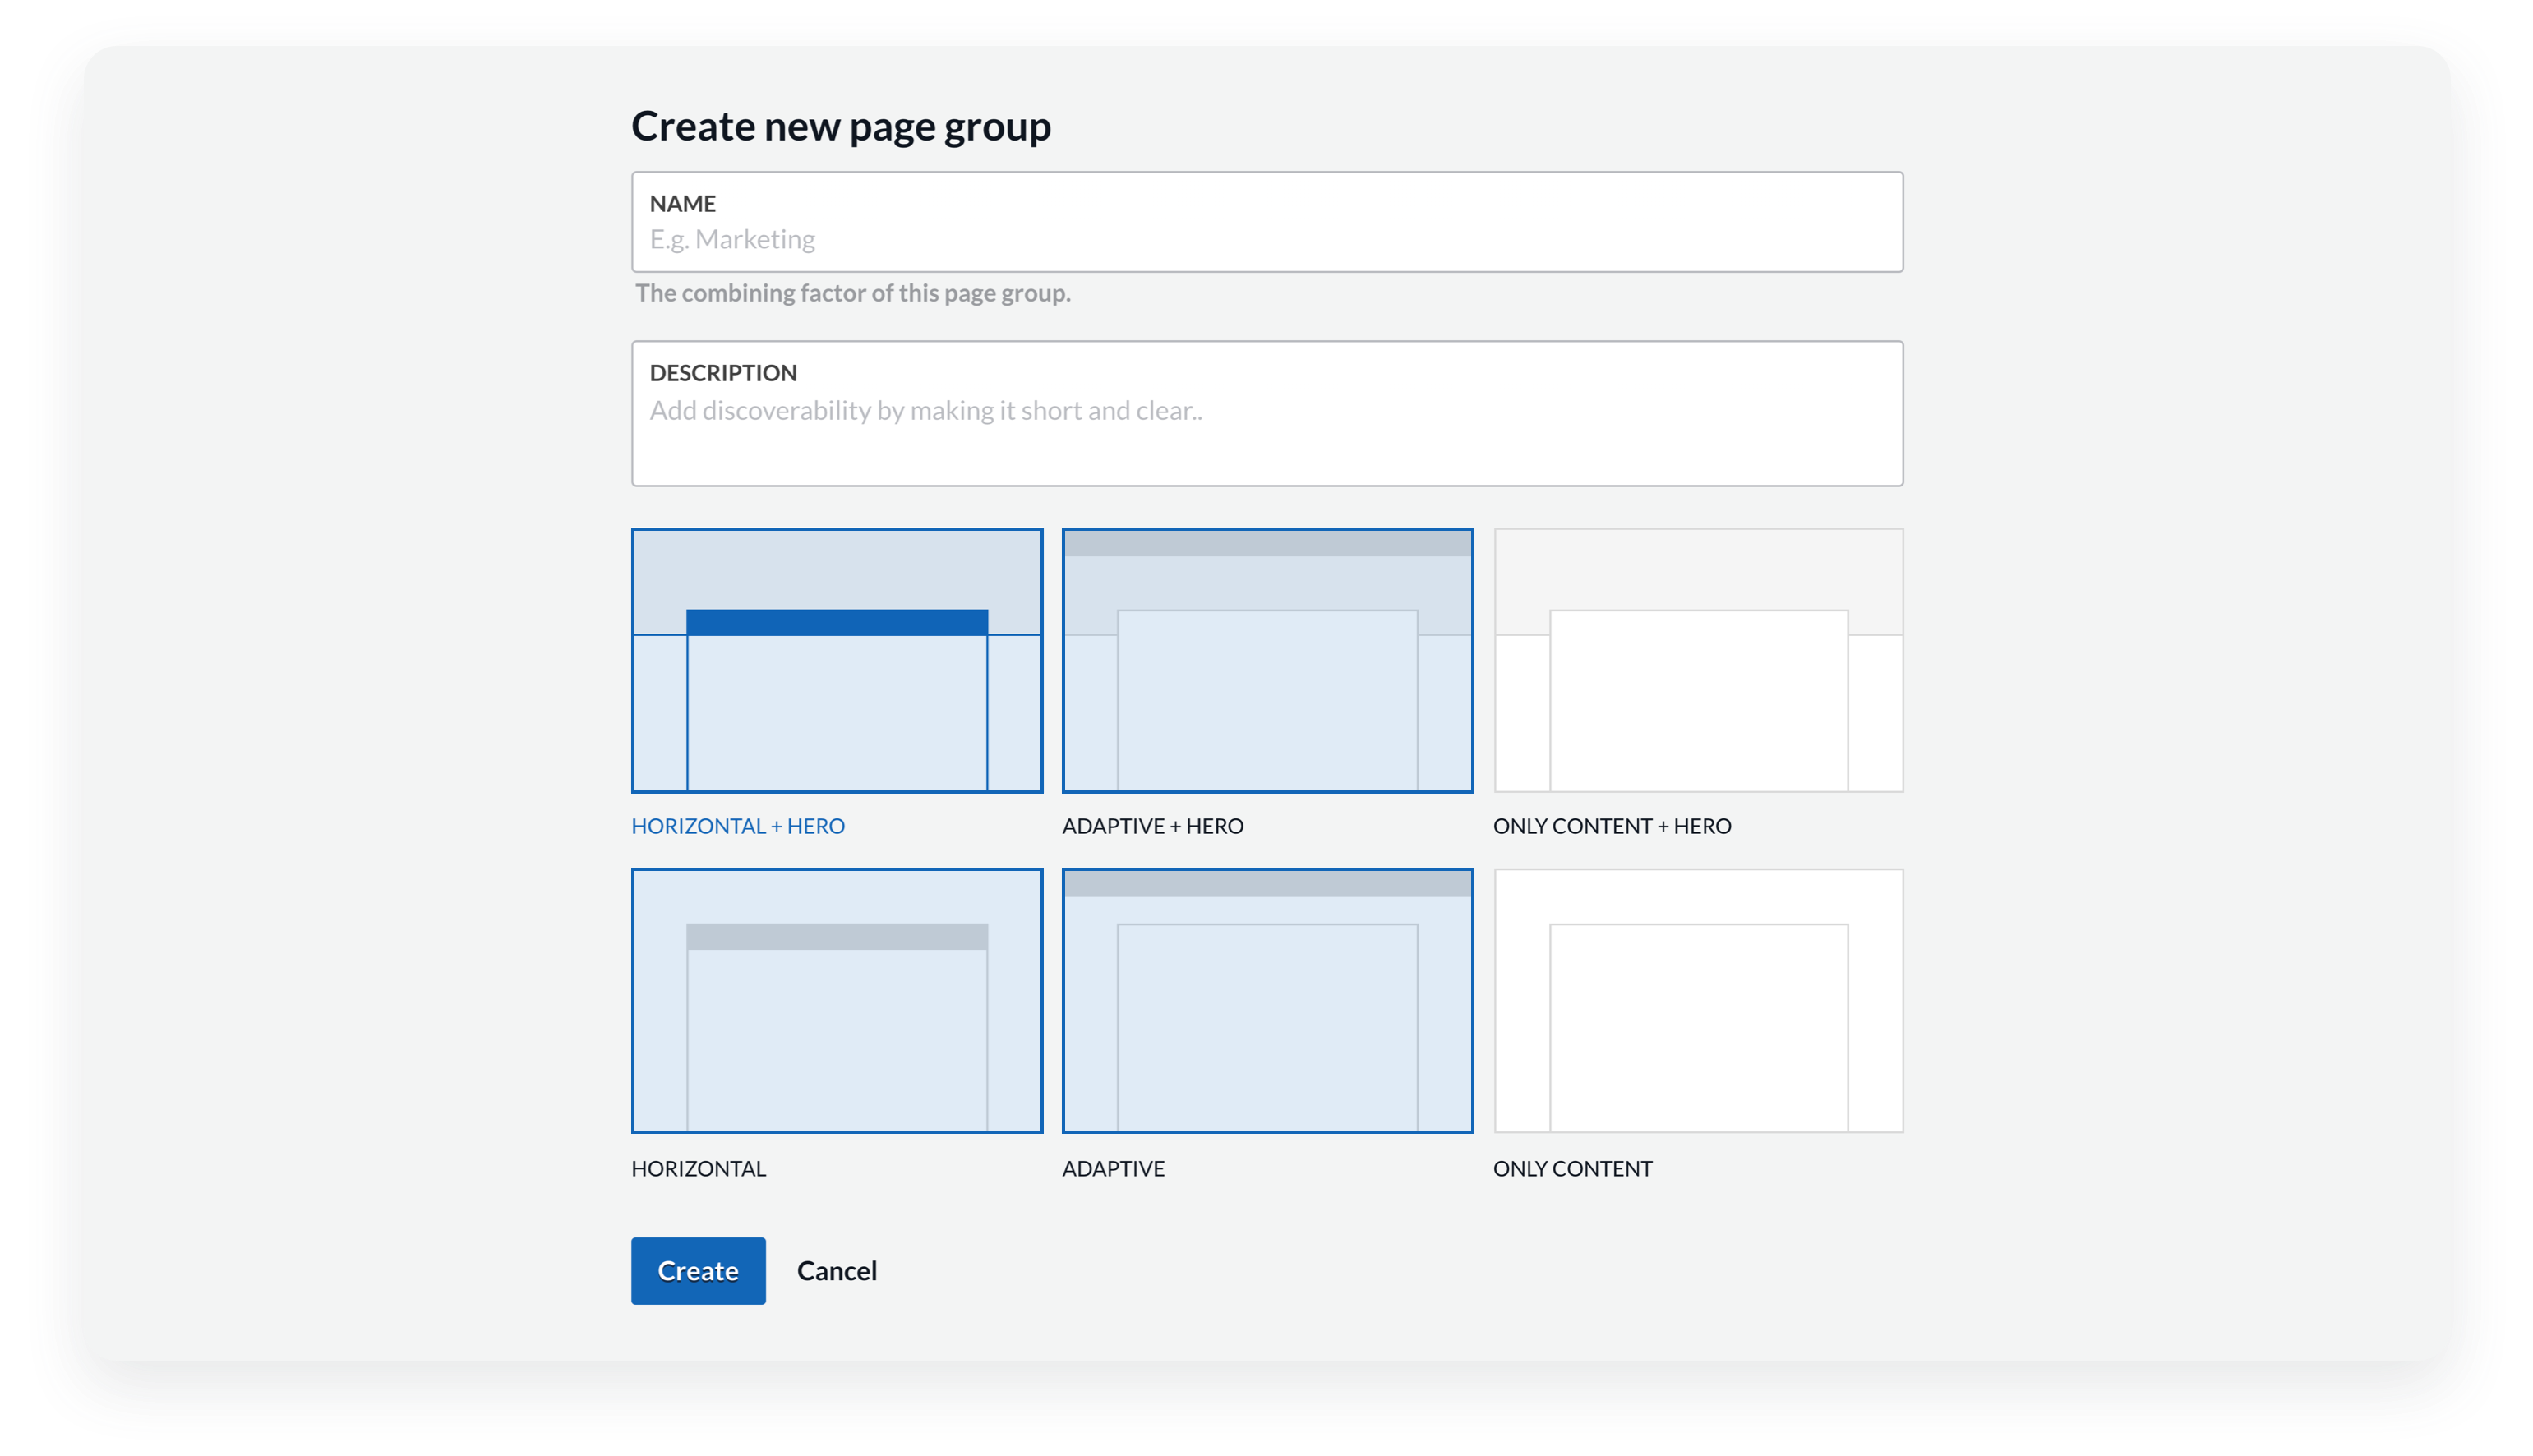Click the ADAPTIVE + HERO label text
Viewport: 2533px width, 1456px height.
pos(1152,826)
